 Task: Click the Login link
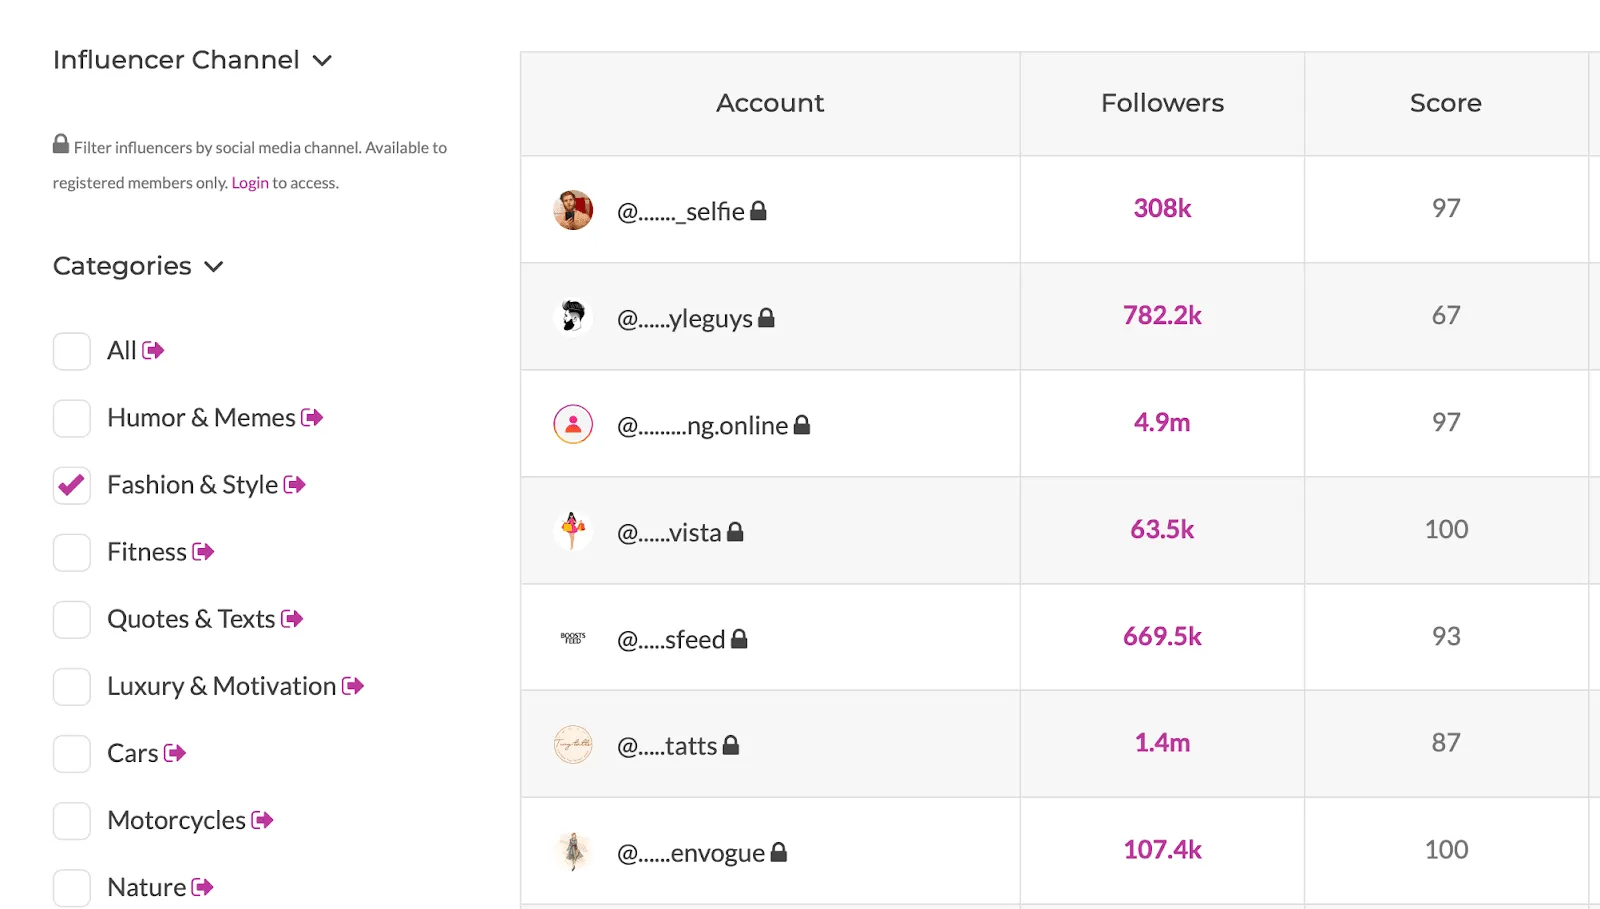[x=249, y=182]
